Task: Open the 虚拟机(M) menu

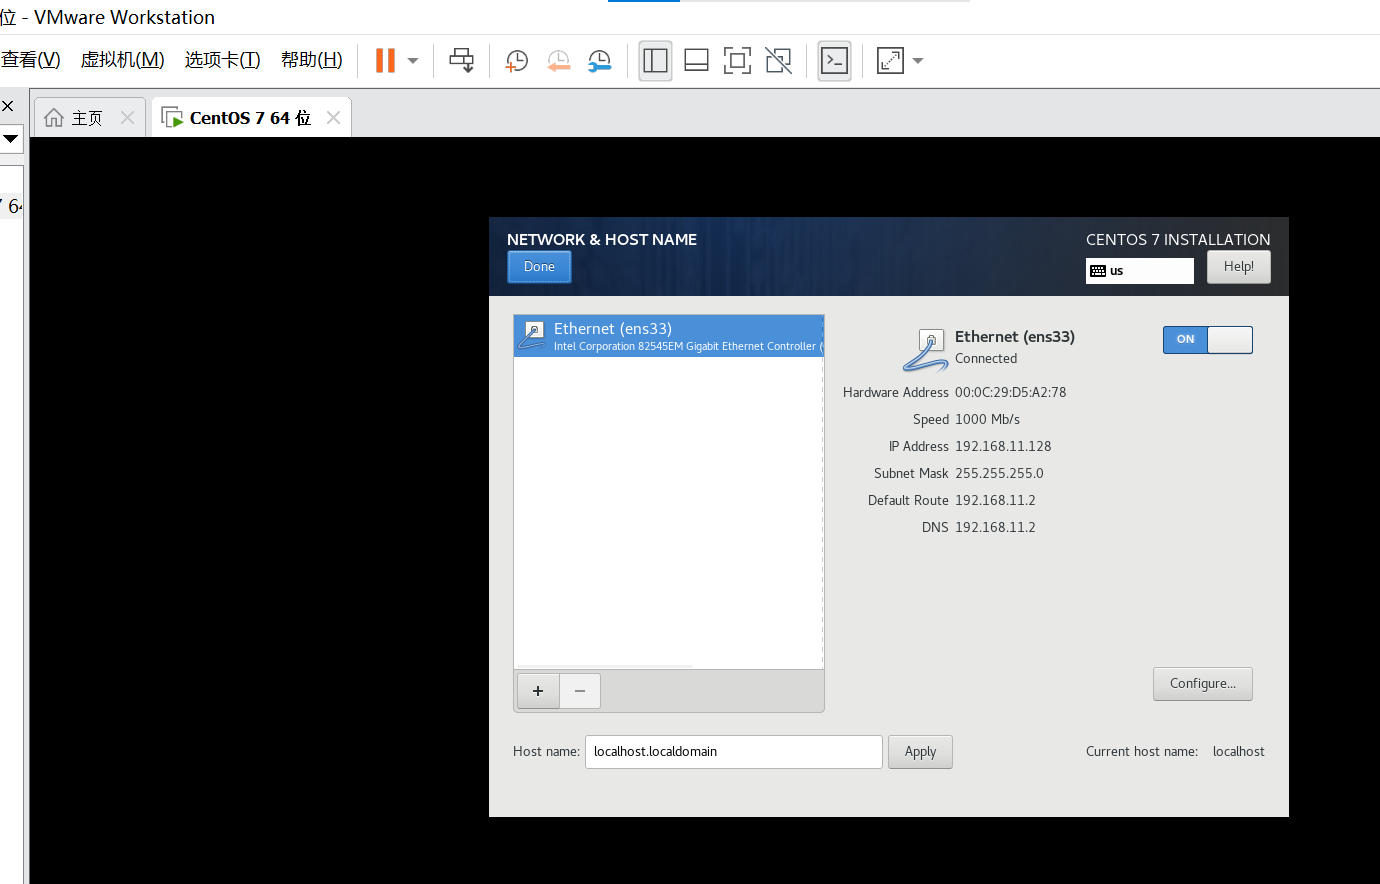Action: point(122,60)
